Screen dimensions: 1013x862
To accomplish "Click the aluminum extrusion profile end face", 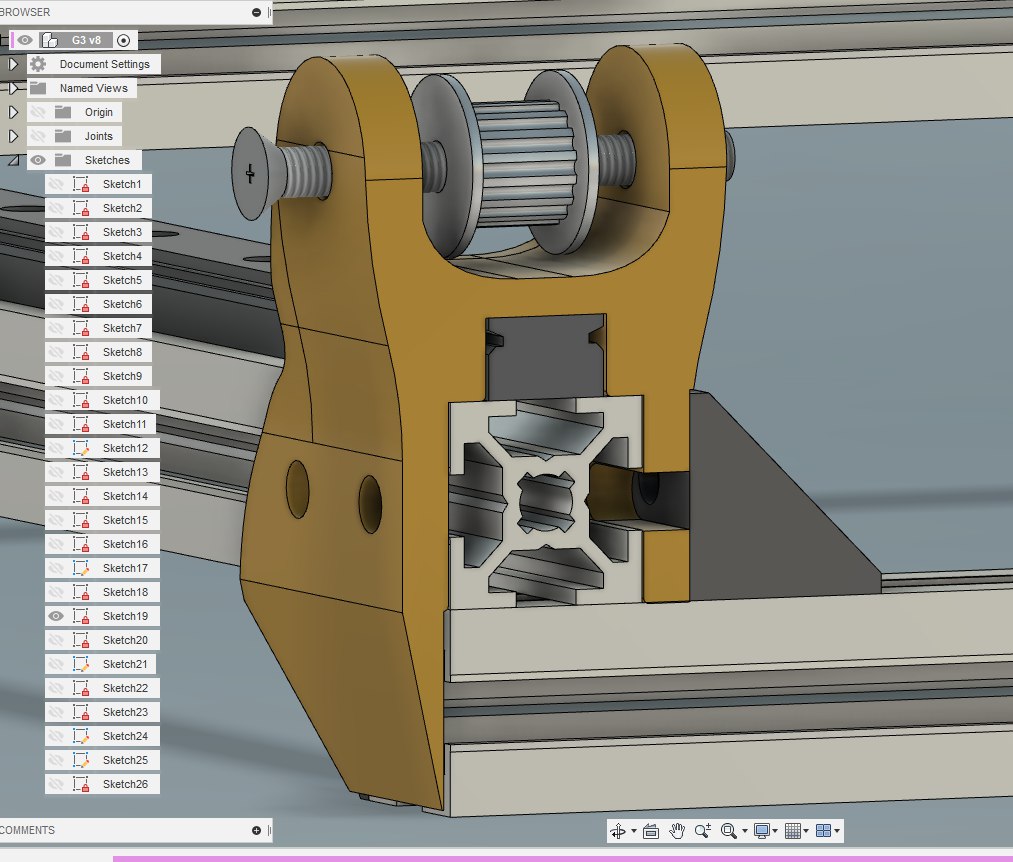I will tap(545, 502).
